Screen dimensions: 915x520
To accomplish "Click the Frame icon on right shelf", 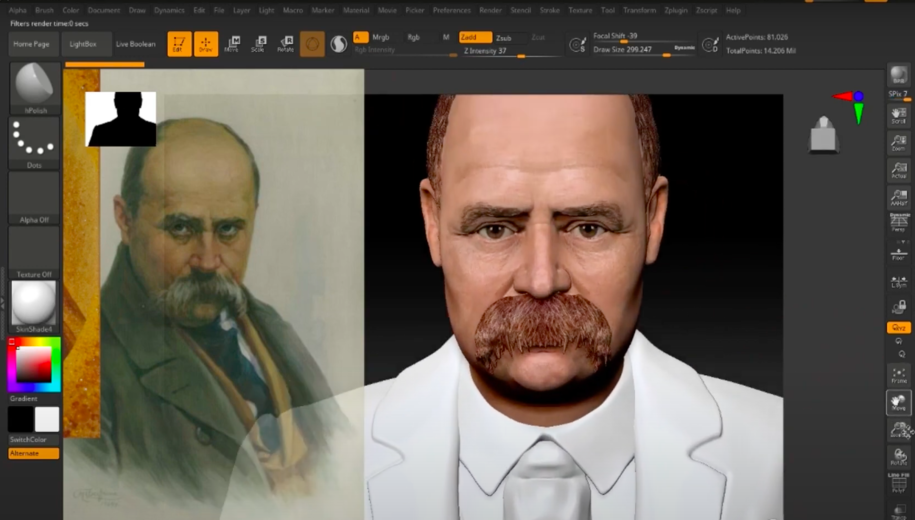I will 899,375.
